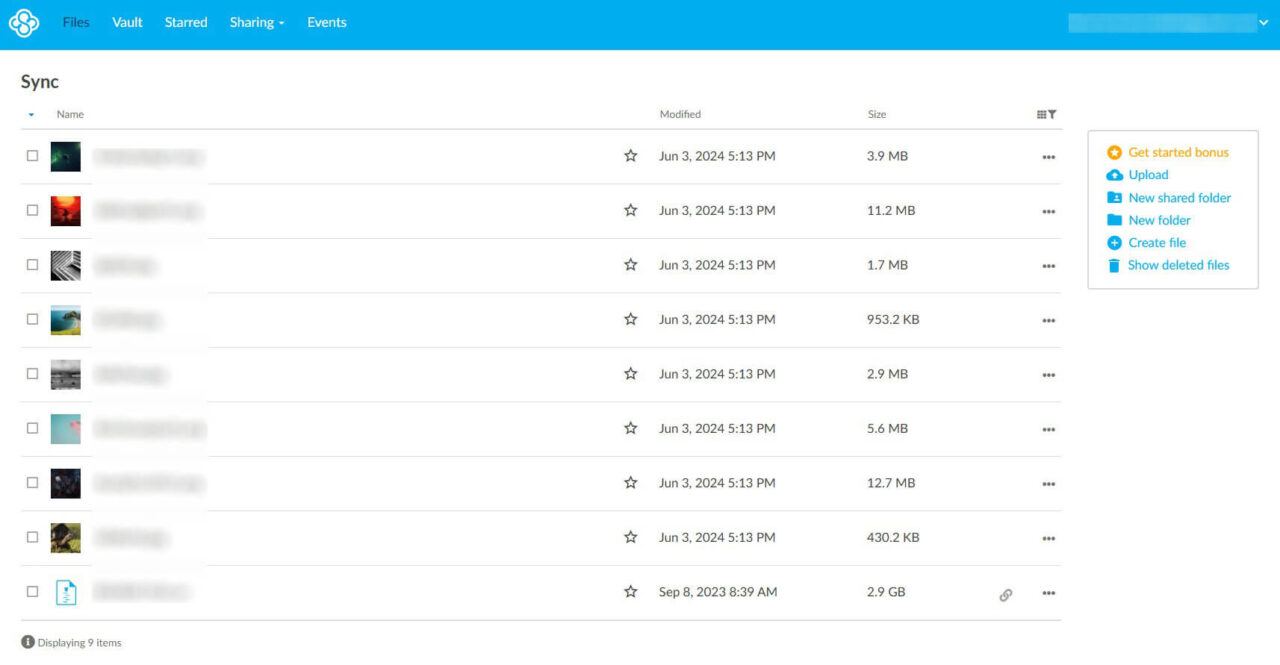Open the grayscale landscape thumbnail for 2.9 MB file
The image size is (1280, 665).
[66, 373]
